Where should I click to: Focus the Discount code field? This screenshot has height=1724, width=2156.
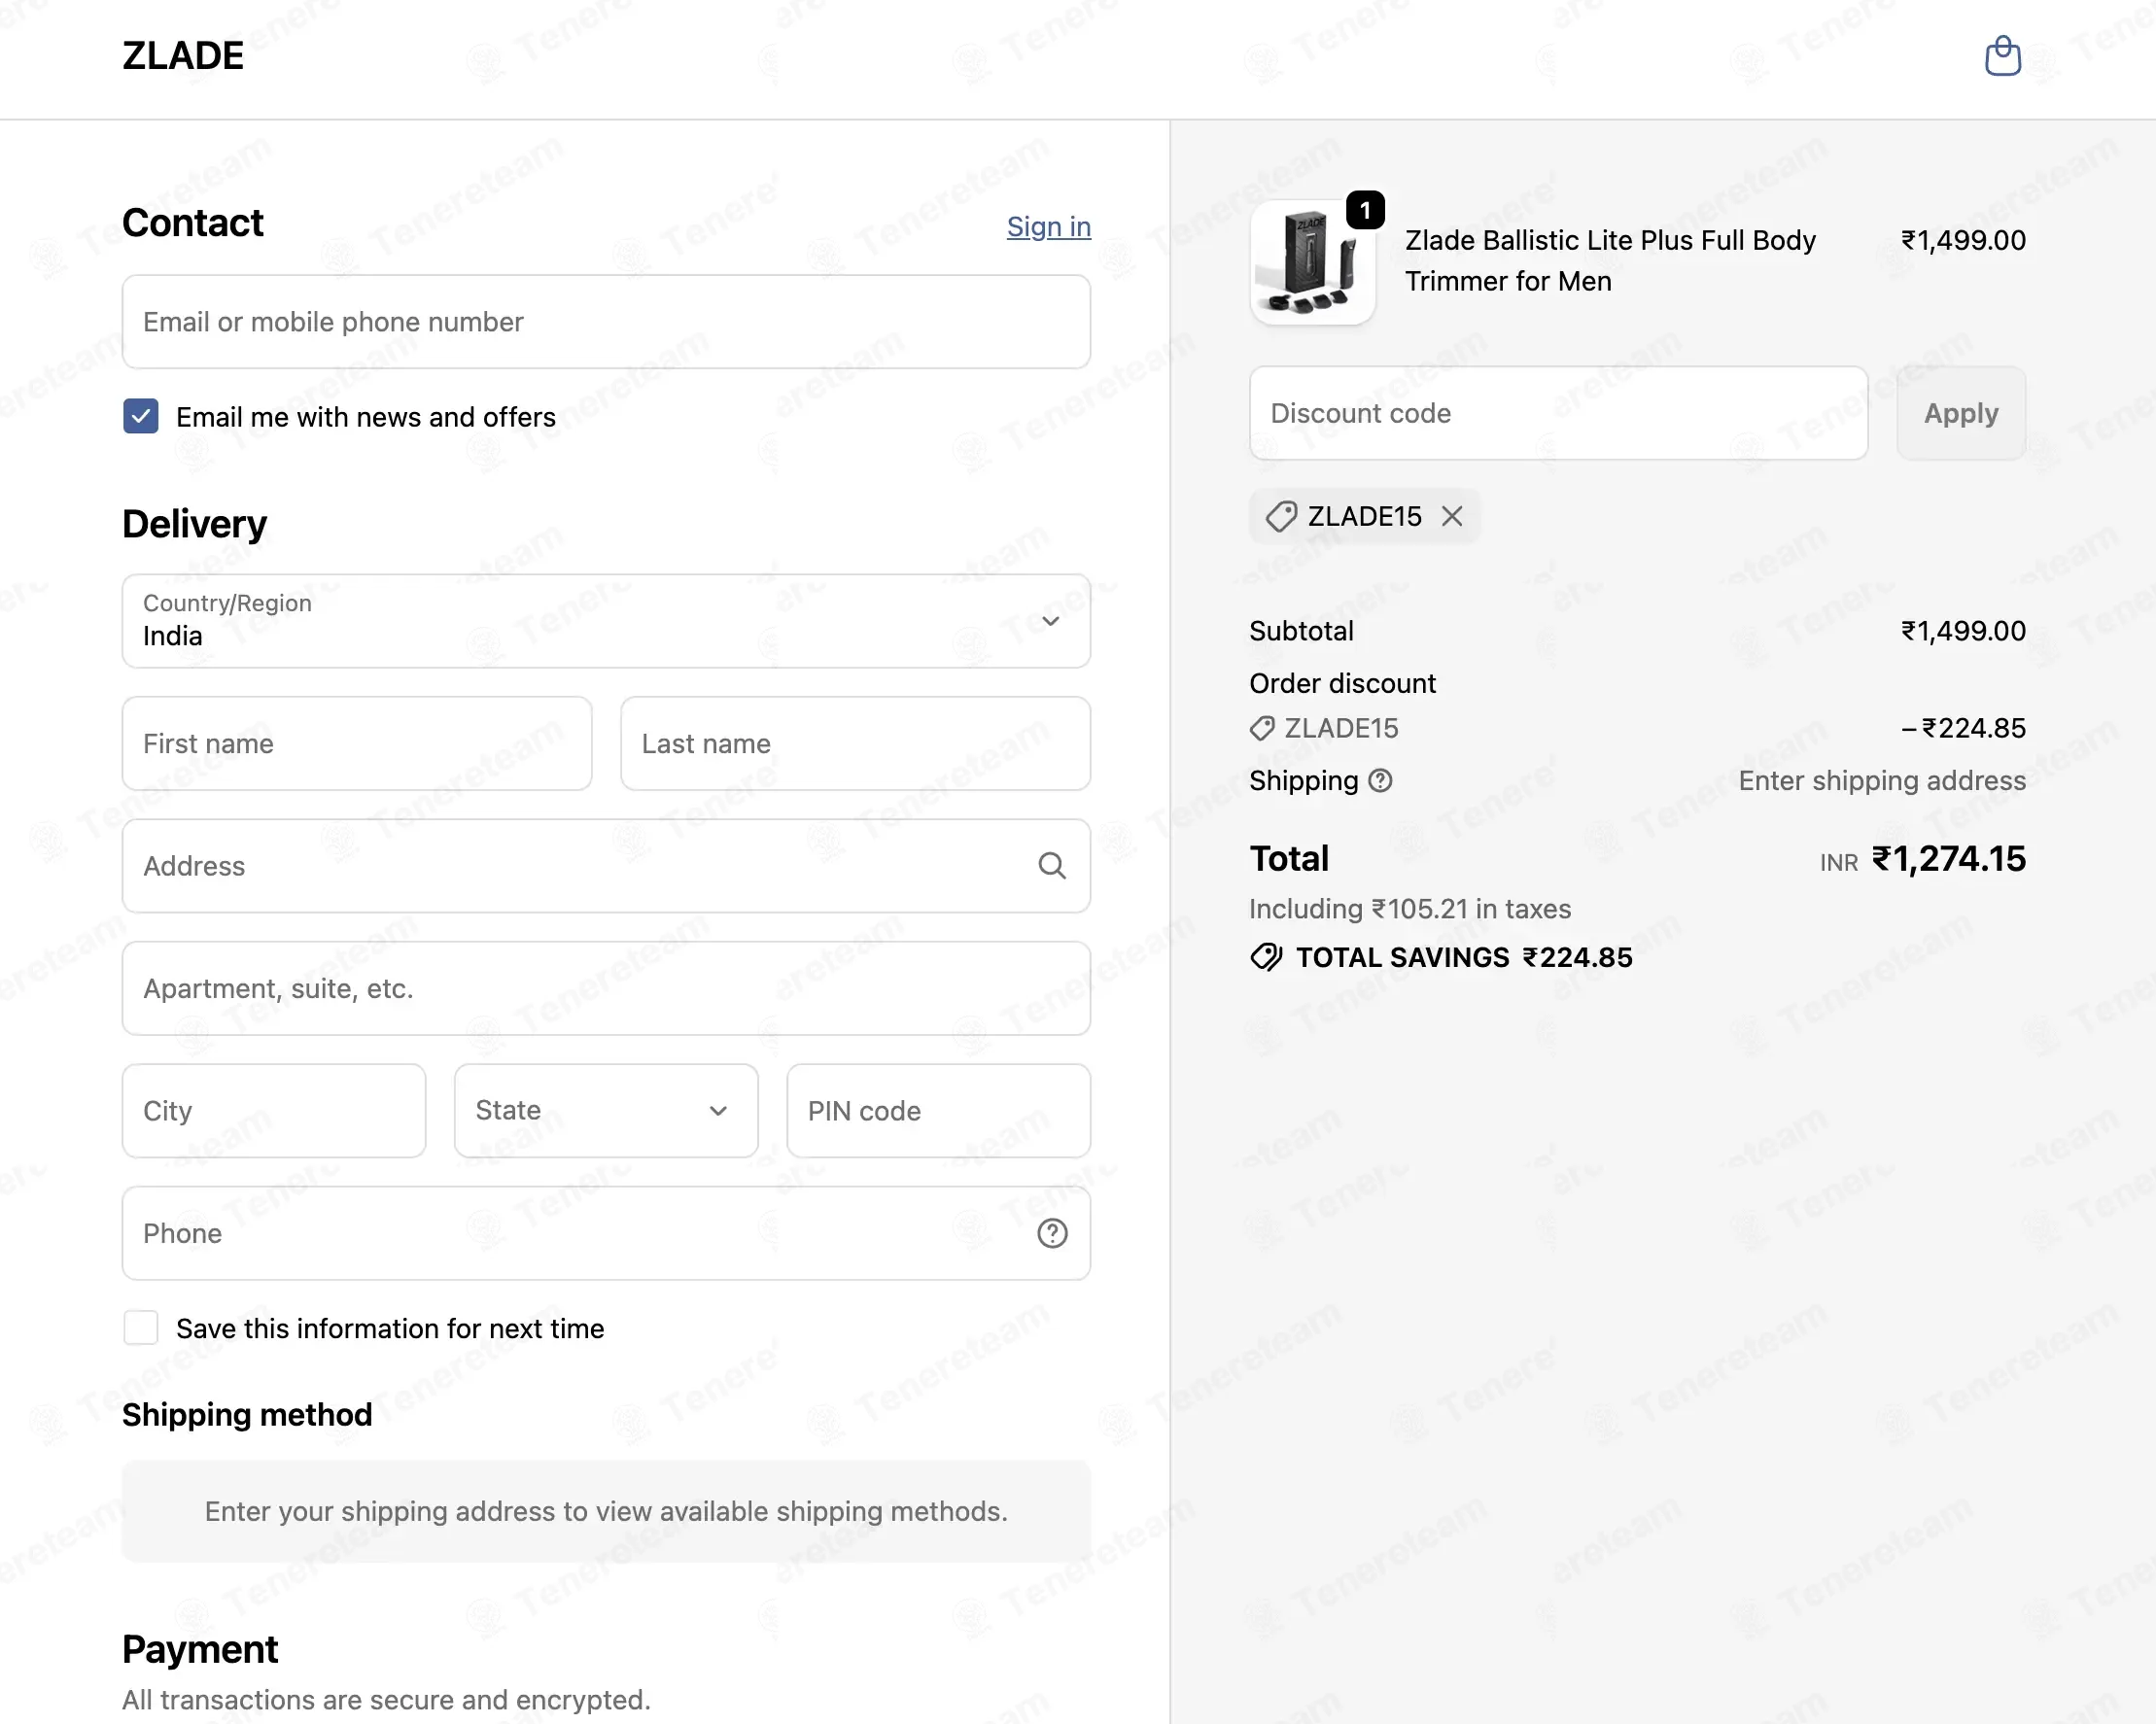click(x=1558, y=413)
